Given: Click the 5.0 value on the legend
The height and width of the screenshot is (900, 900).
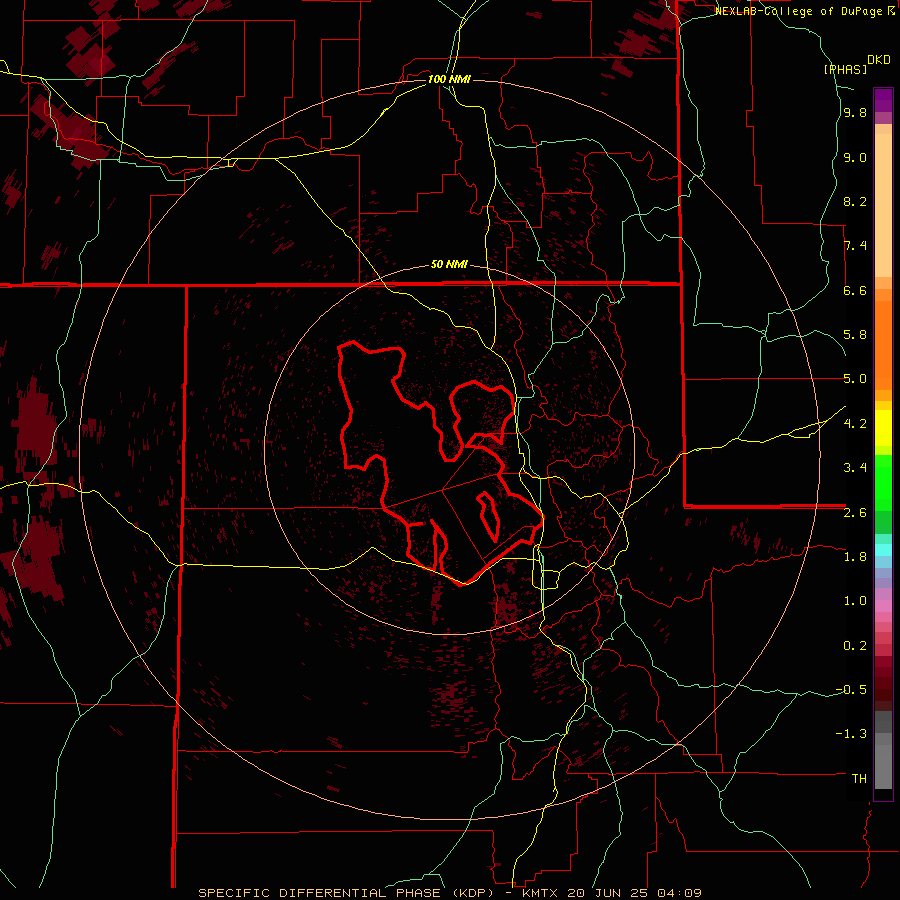Looking at the screenshot, I should coord(855,379).
